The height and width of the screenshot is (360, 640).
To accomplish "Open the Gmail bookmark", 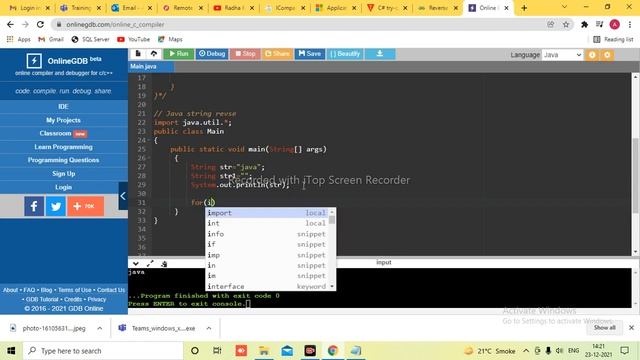I will click(51, 39).
